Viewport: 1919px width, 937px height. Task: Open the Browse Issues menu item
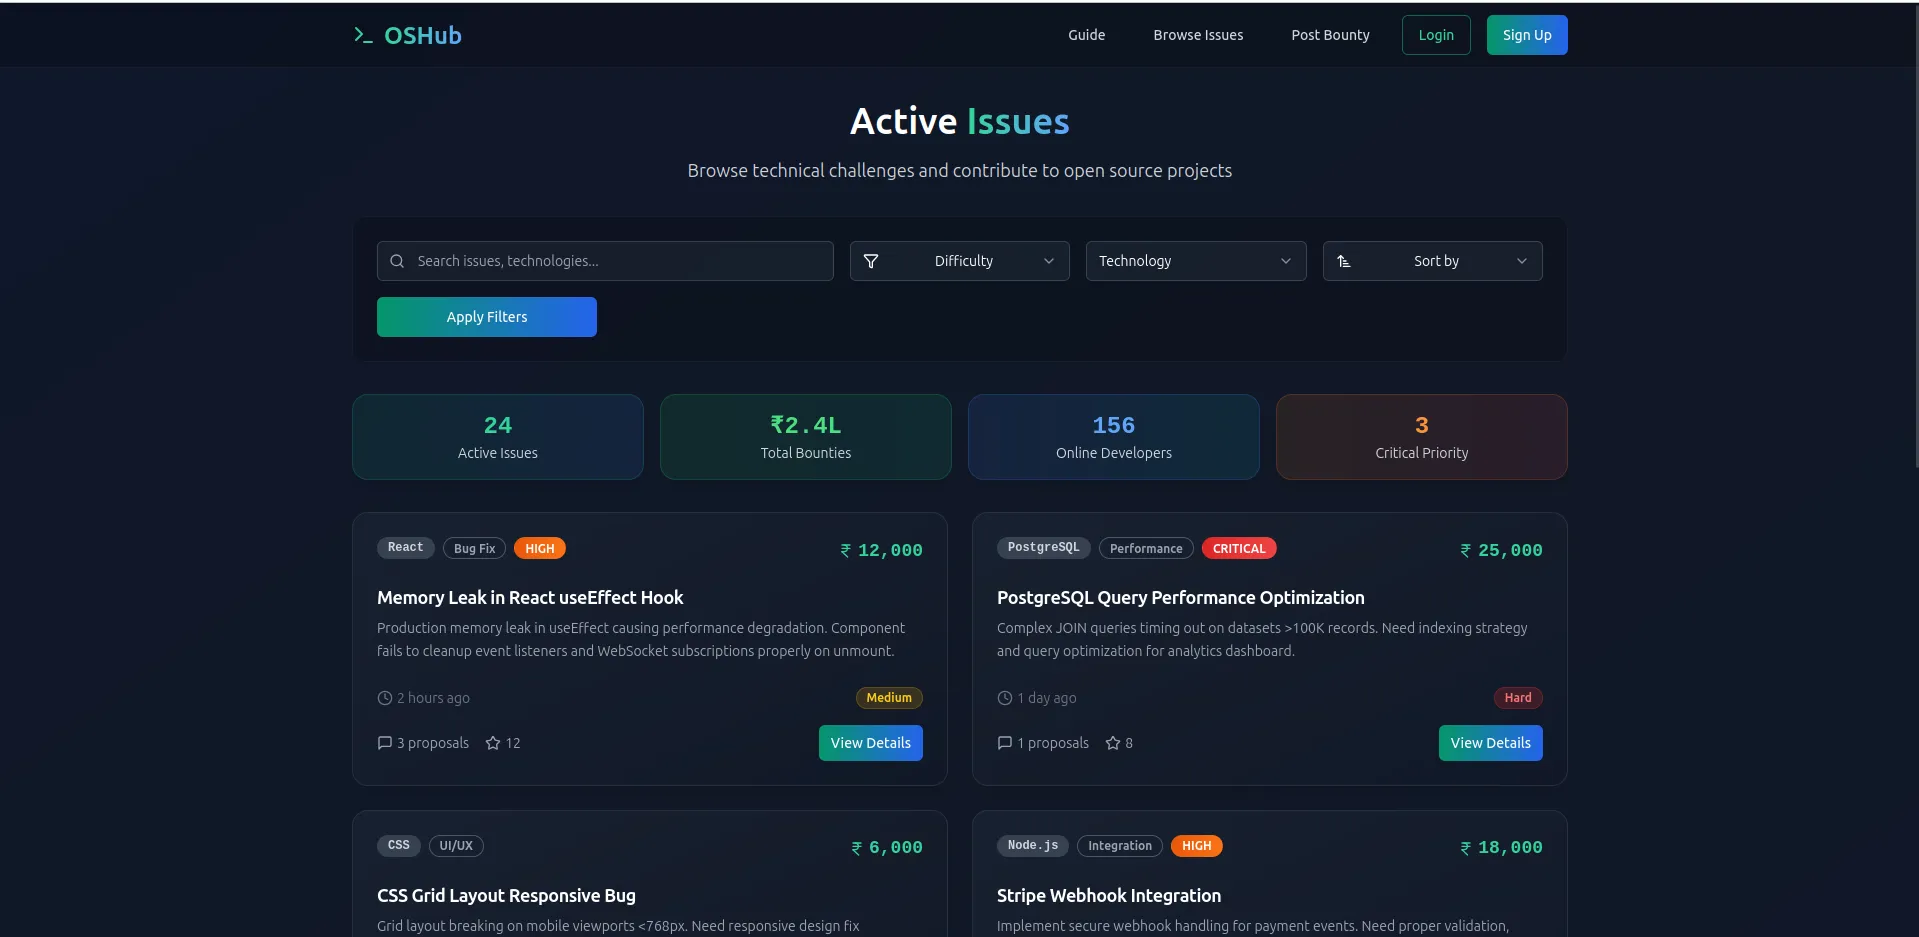click(1198, 35)
